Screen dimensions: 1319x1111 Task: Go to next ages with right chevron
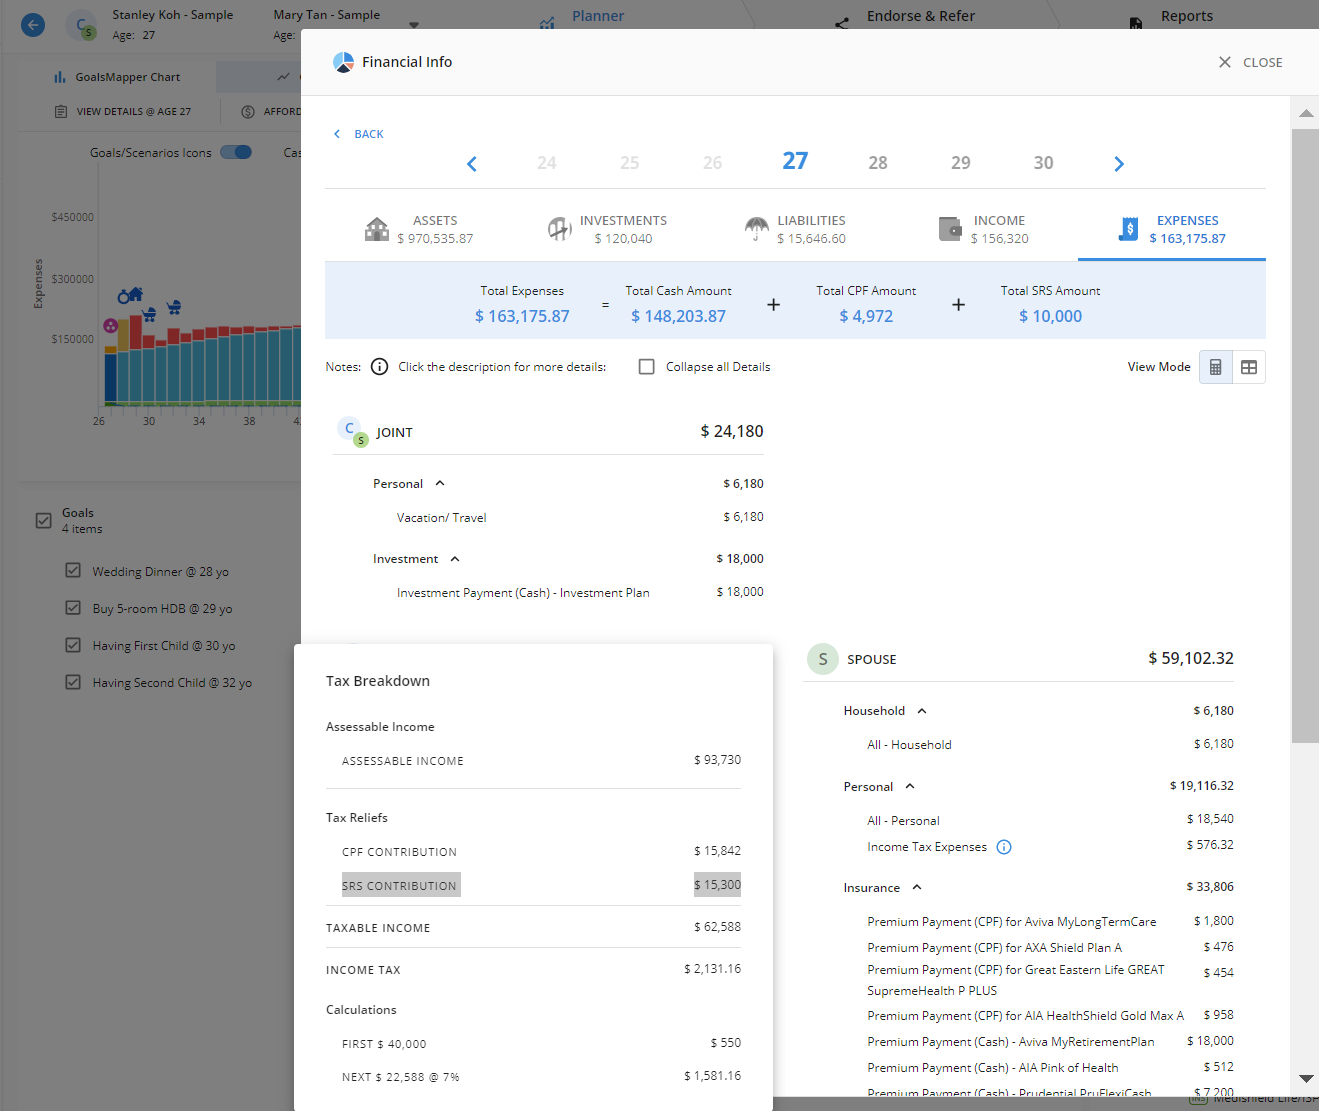[x=1119, y=164]
